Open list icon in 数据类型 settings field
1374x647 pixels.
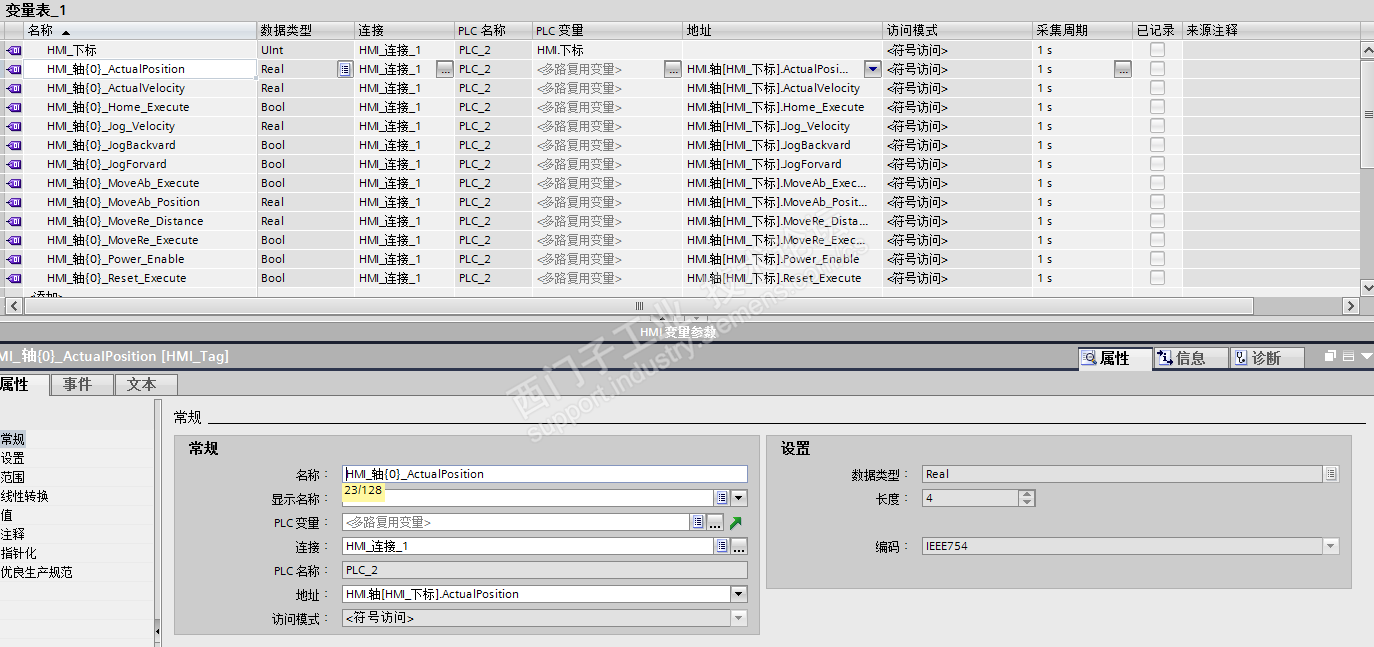tap(1331, 474)
